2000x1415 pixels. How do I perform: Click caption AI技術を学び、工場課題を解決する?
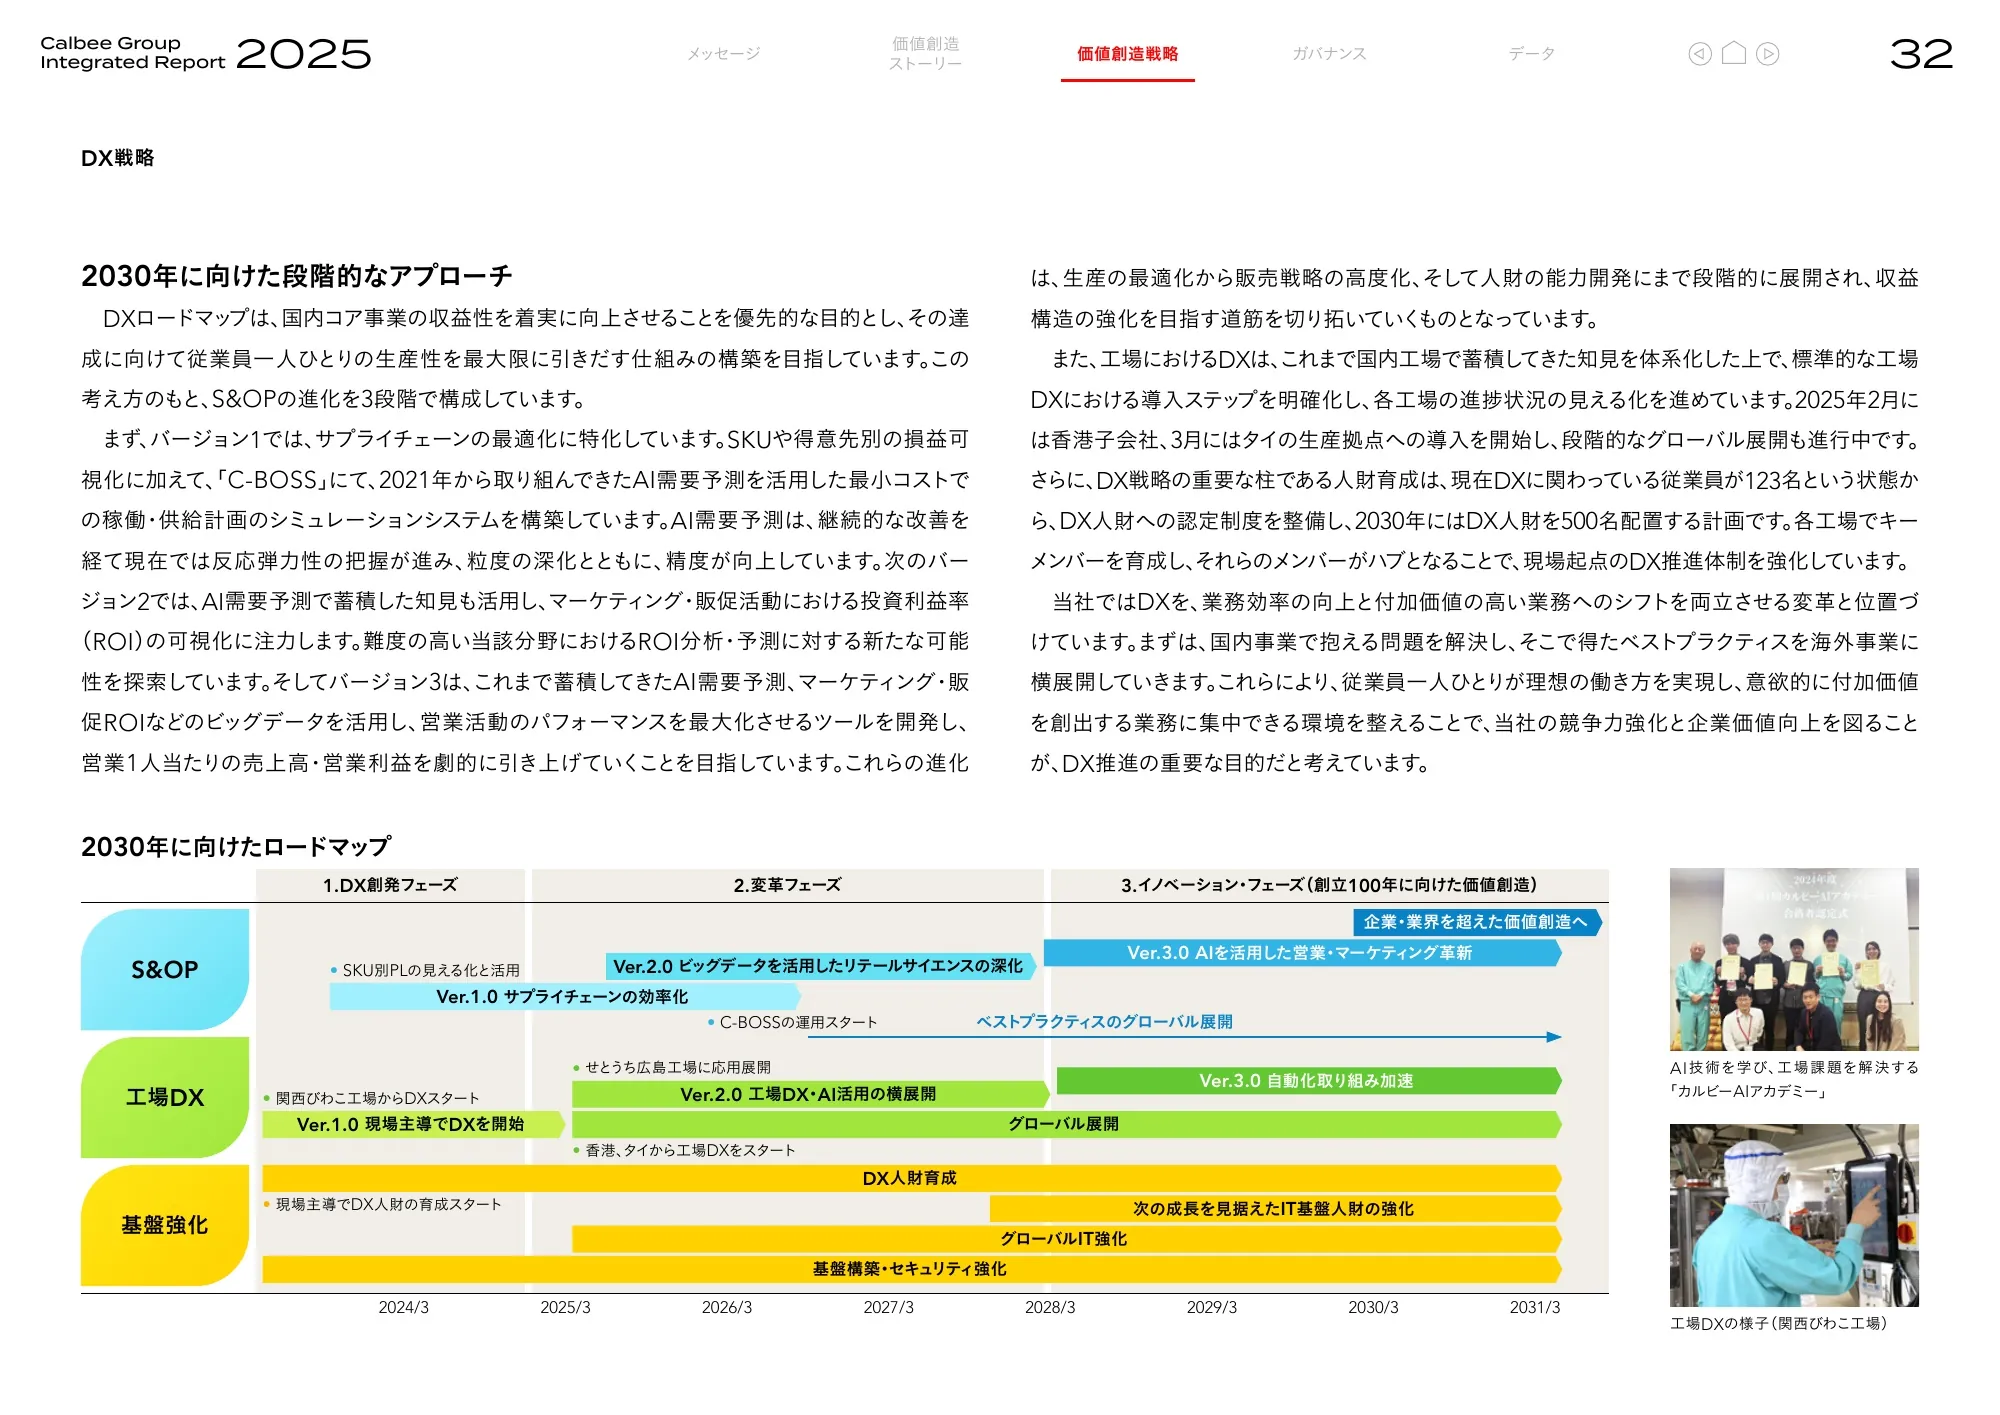coord(1794,1067)
